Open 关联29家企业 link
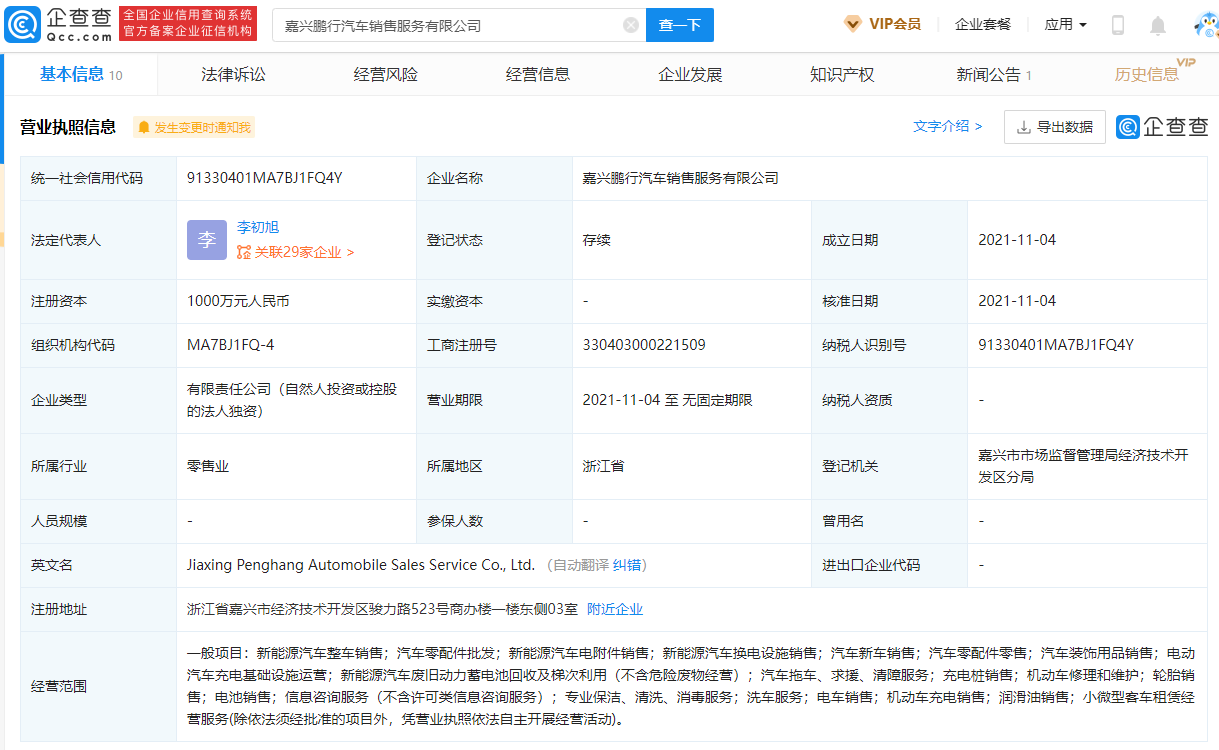Viewport: 1219px width, 750px height. point(296,252)
